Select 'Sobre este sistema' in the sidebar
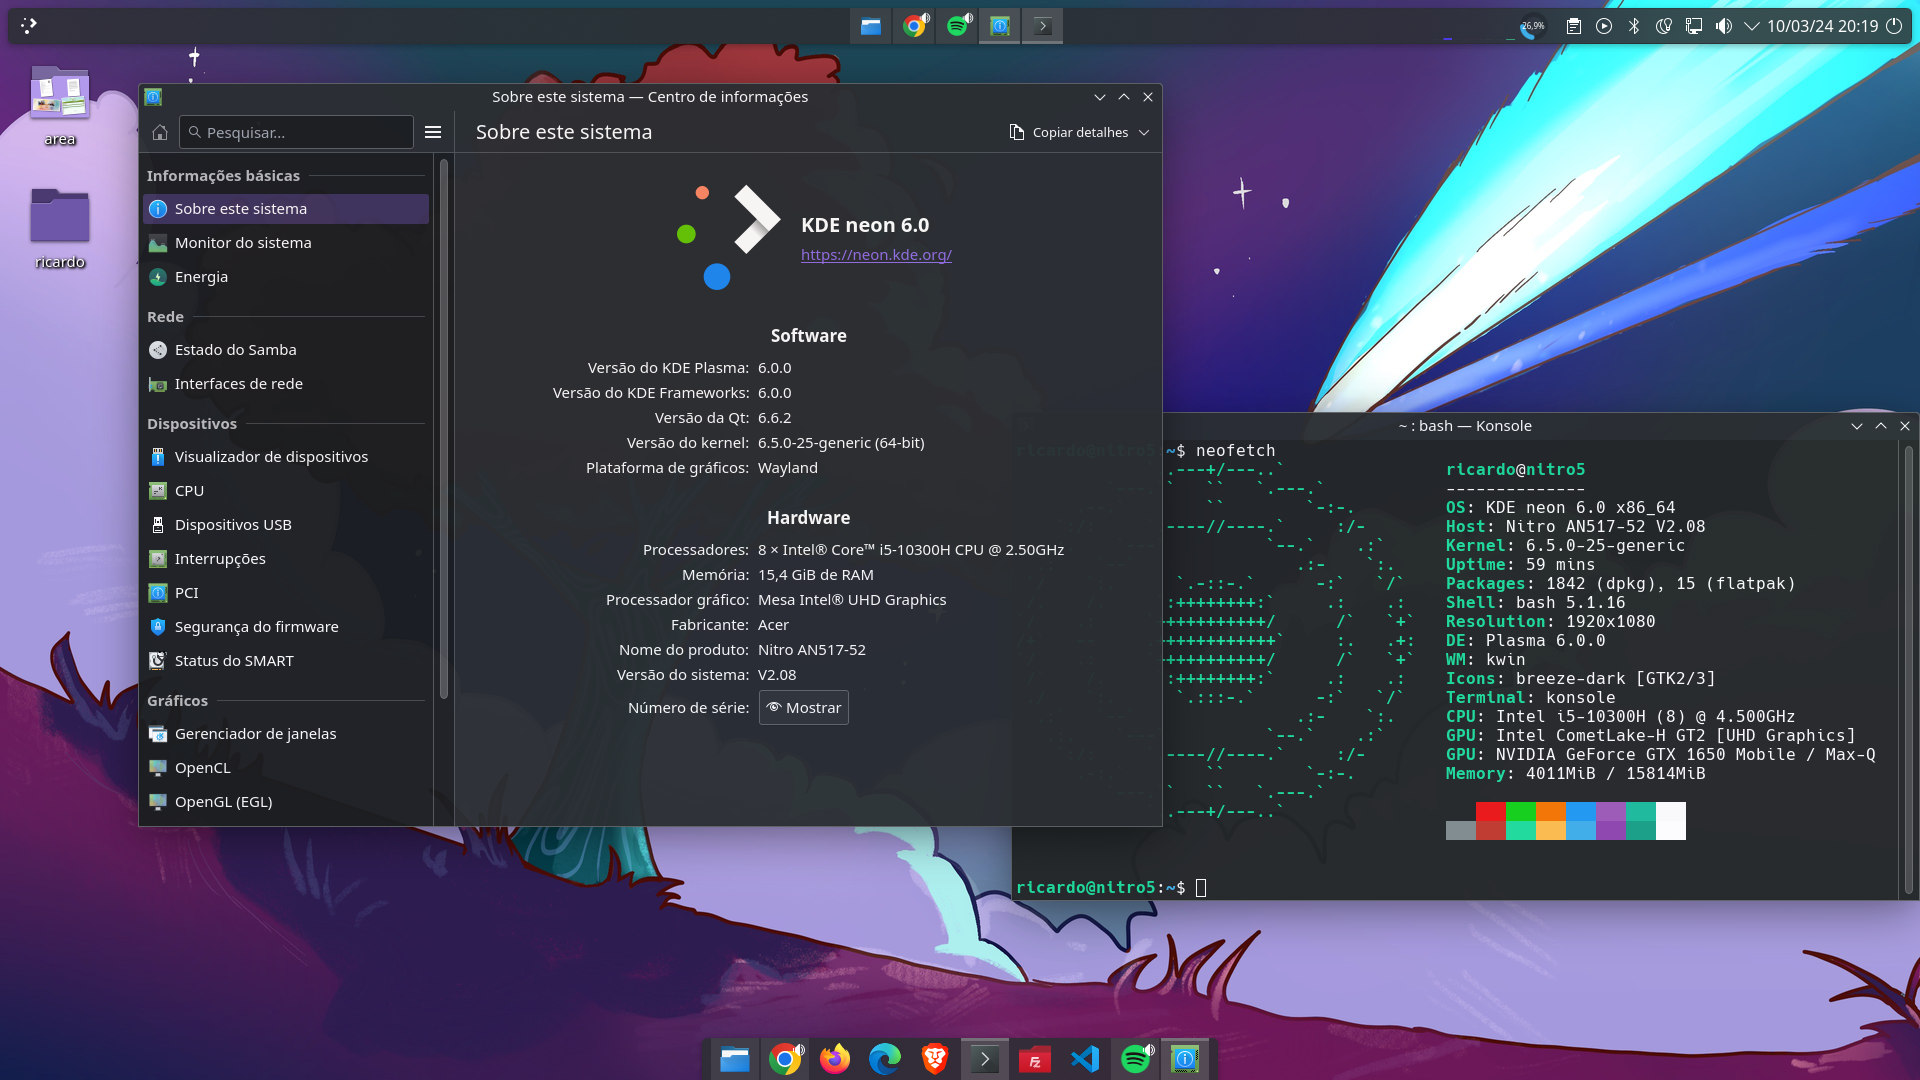Viewport: 1920px width, 1080px height. (286, 209)
